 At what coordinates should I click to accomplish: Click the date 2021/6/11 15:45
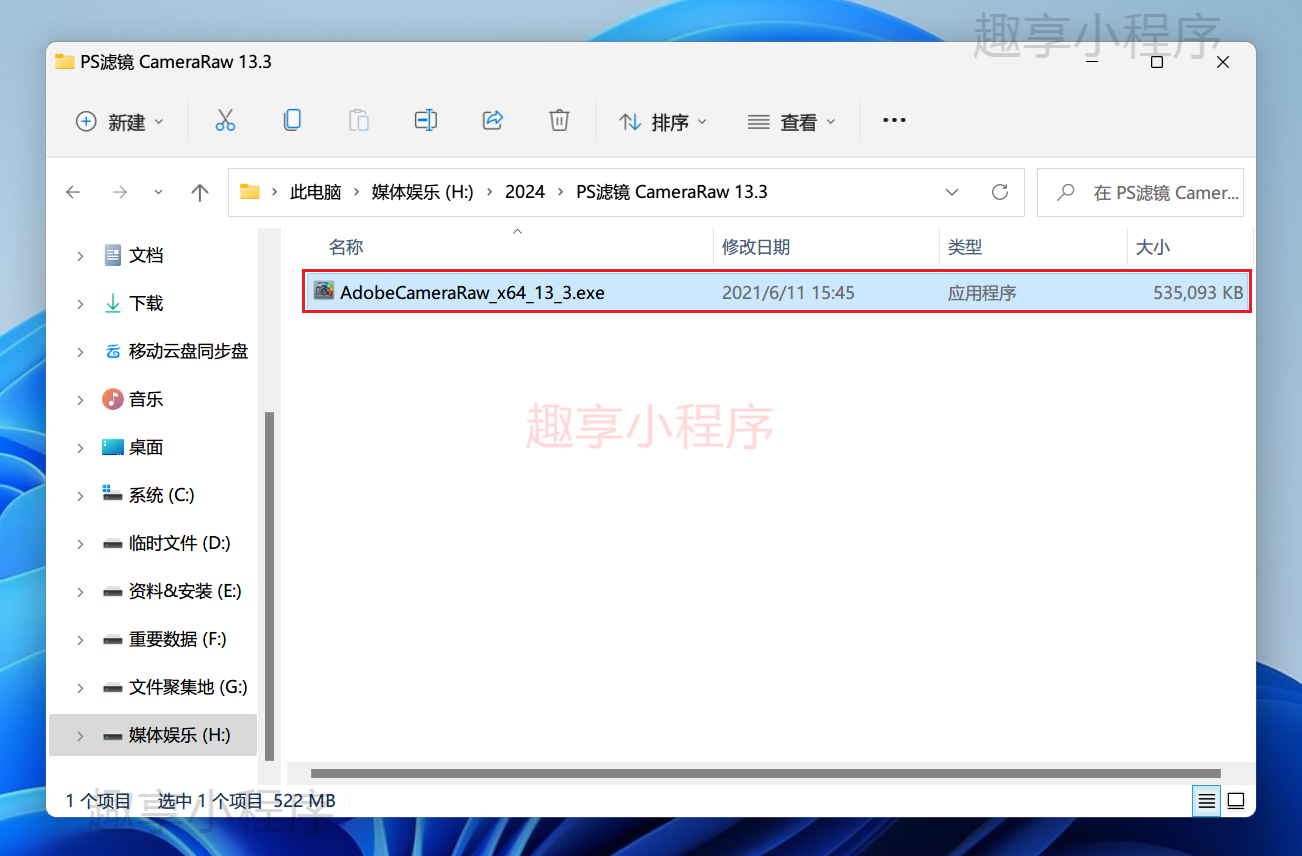(x=788, y=293)
